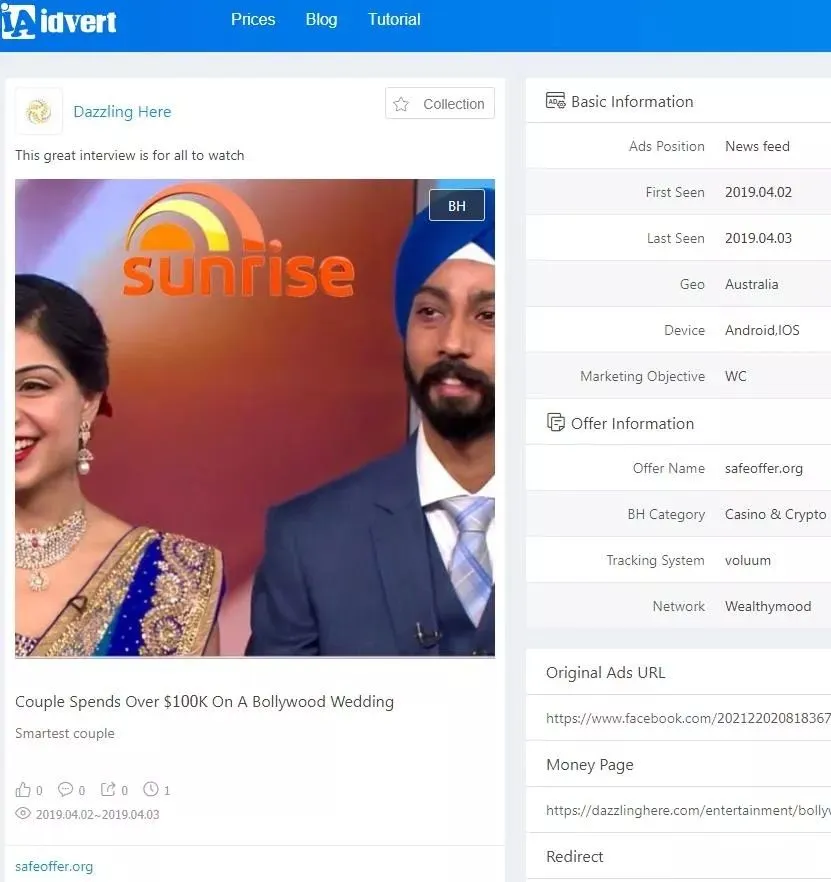Open the Money Page dazzlinghere.com URL
The width and height of the screenshot is (831, 882).
coord(688,811)
